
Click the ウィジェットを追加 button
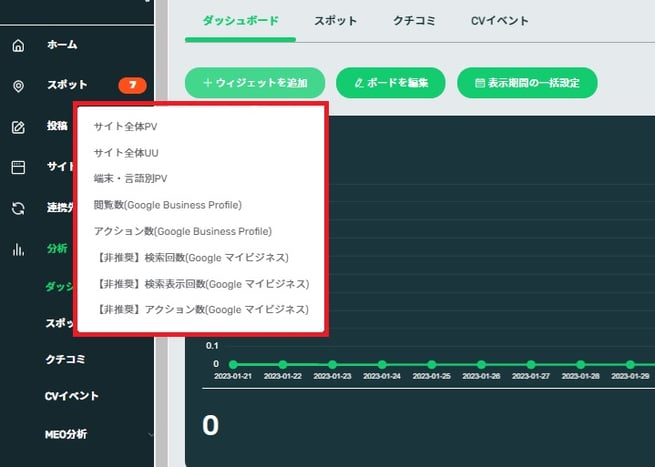pyautogui.click(x=255, y=83)
